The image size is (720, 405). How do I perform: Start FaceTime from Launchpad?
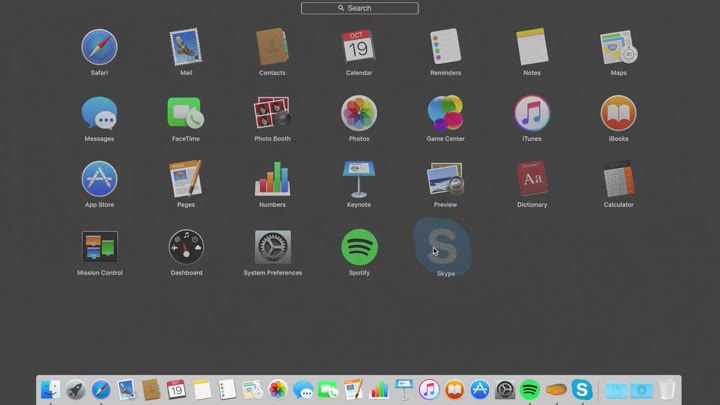[x=186, y=113]
